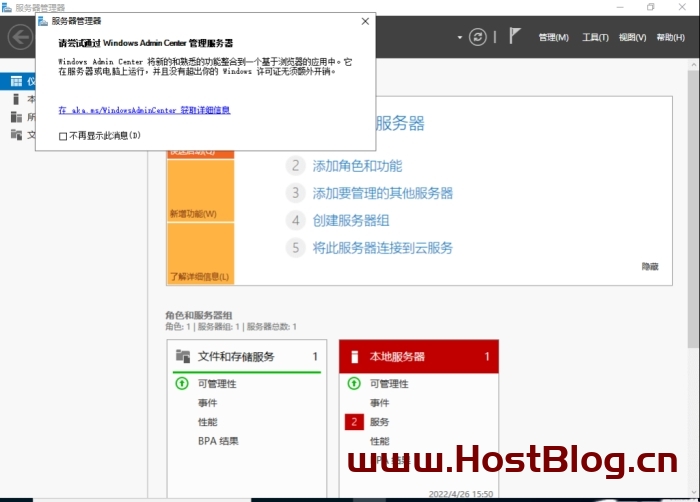Image resolution: width=700 pixels, height=502 pixels.
Task: Open the 视图(V) menu
Action: 632,38
